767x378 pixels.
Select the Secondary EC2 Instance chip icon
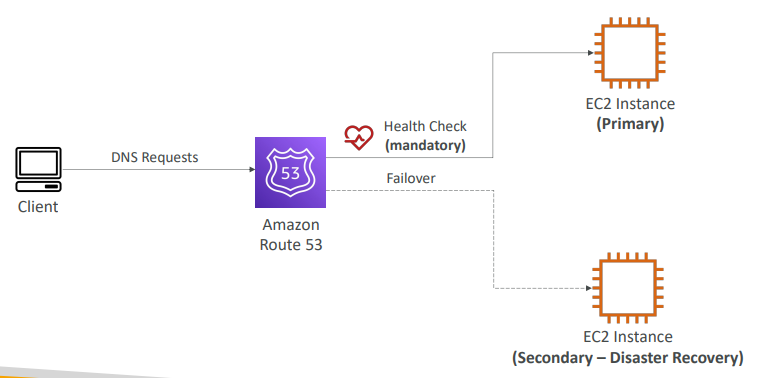628,288
